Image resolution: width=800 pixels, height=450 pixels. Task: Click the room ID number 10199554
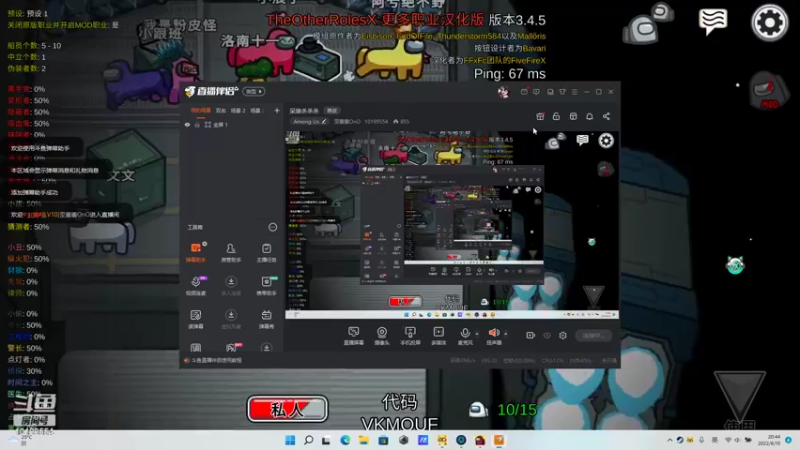376,121
